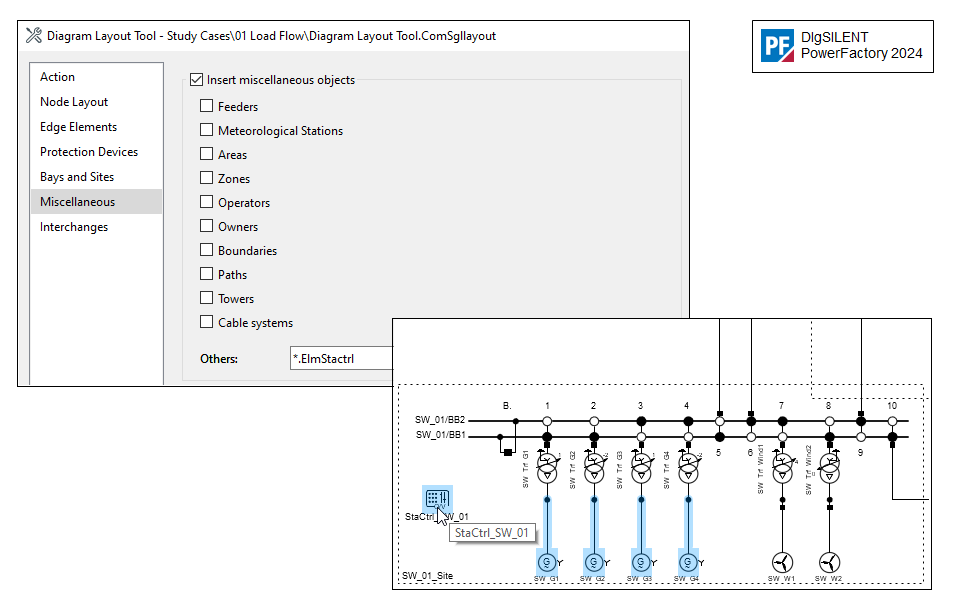Click the SW_Trf_G1 transformer symbol

(x=546, y=468)
